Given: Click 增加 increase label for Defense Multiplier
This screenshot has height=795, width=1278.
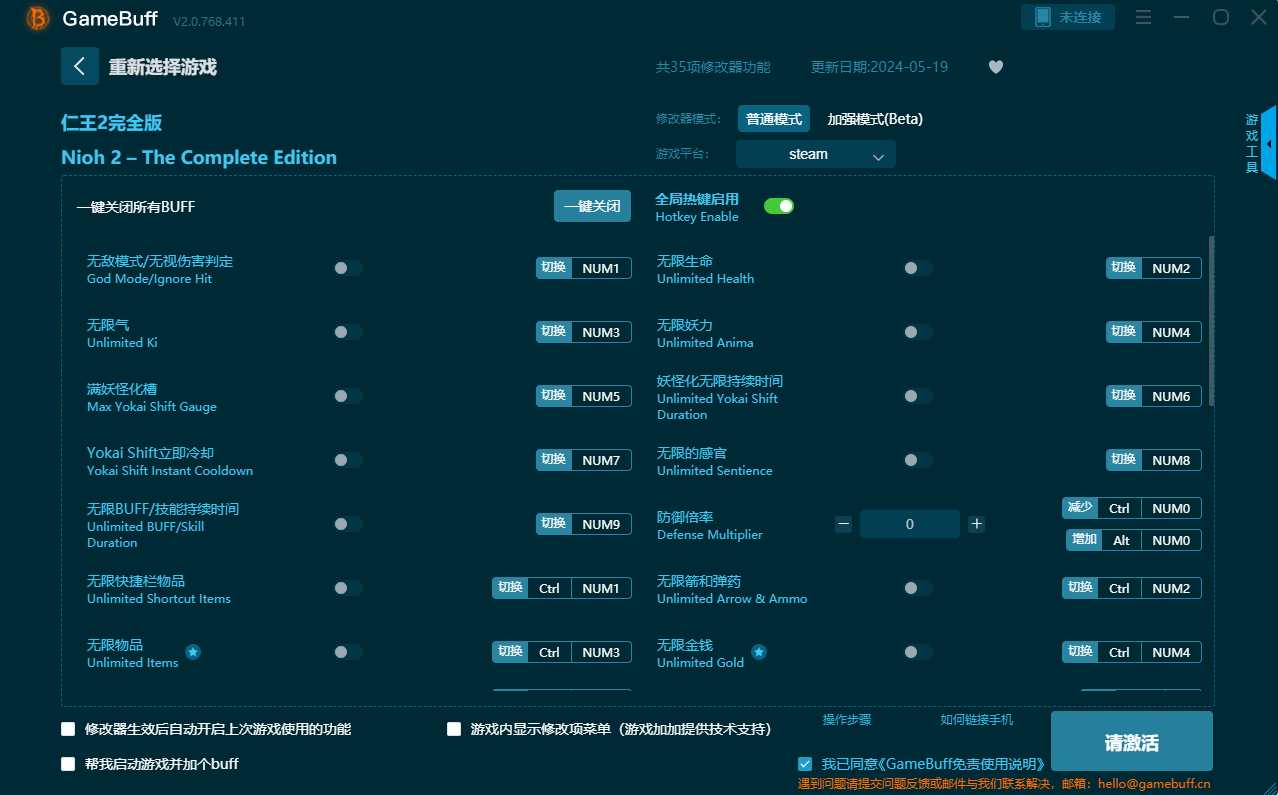Looking at the screenshot, I should click(x=1084, y=540).
